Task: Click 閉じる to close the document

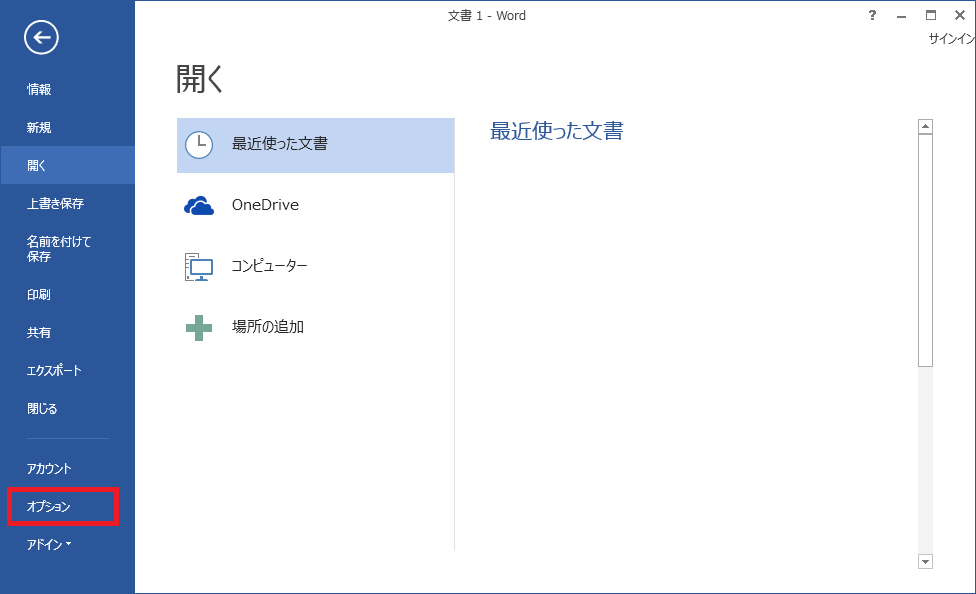Action: (x=42, y=409)
